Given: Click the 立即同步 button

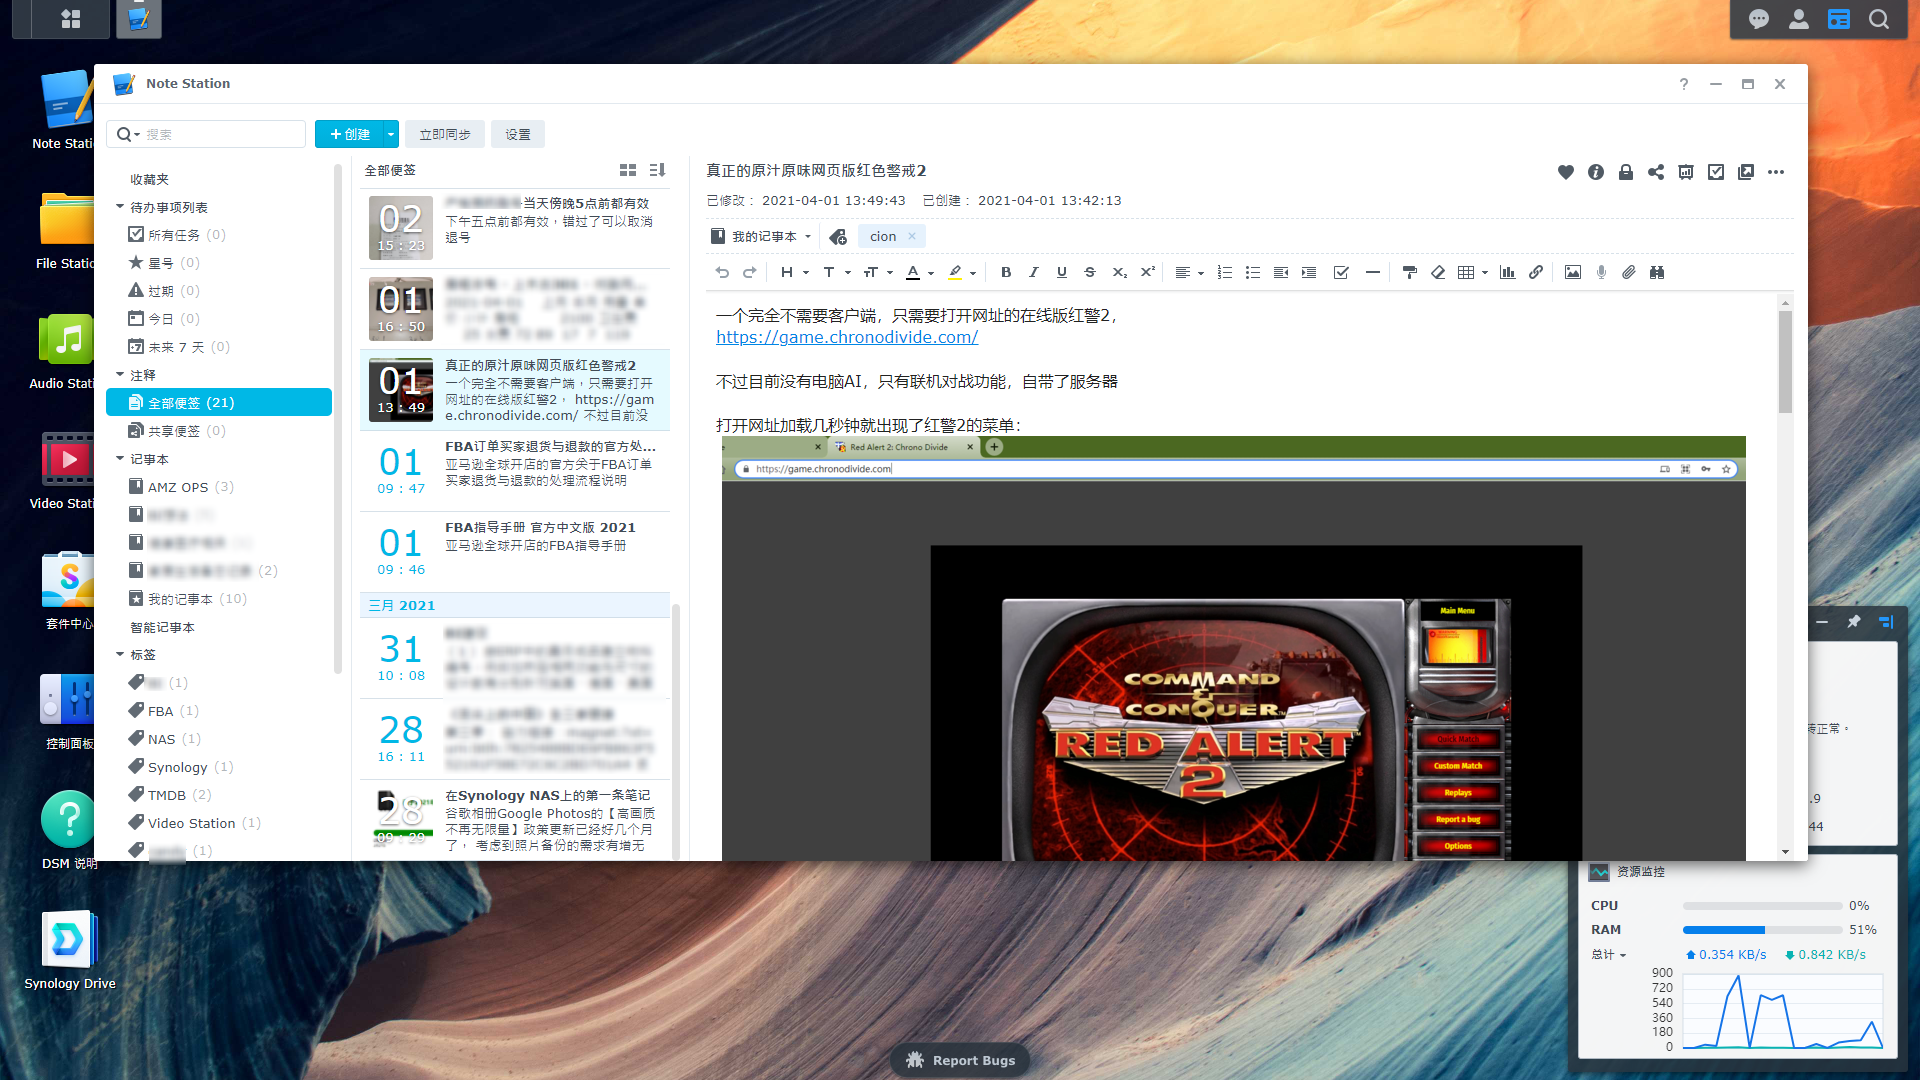Looking at the screenshot, I should click(x=444, y=134).
